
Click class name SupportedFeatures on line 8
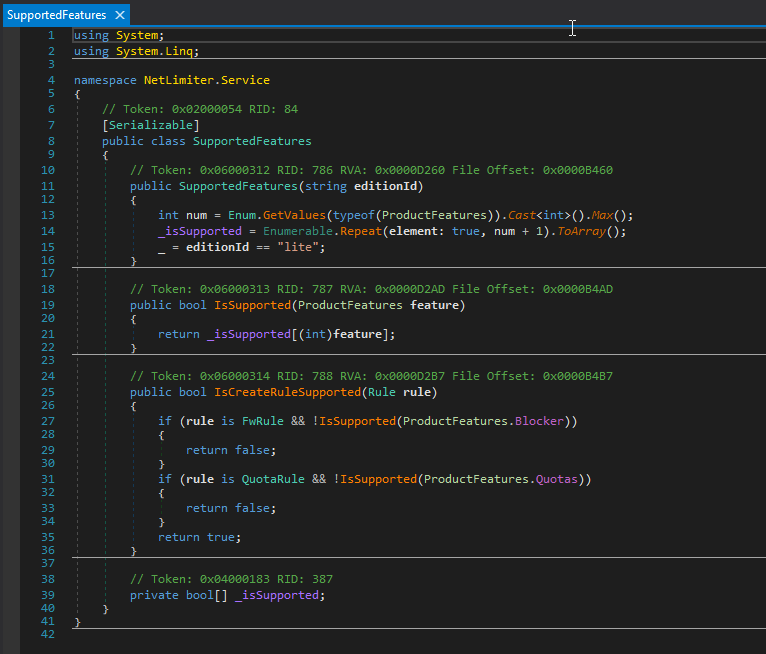252,141
